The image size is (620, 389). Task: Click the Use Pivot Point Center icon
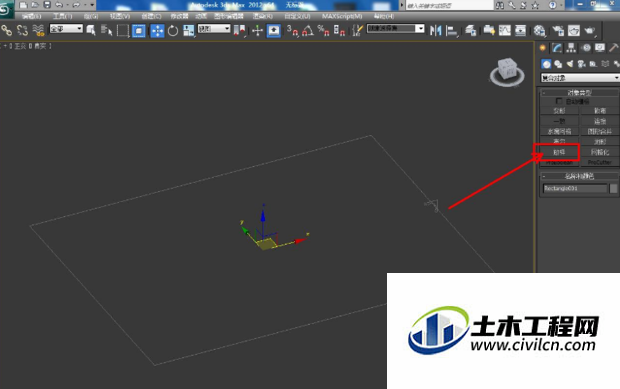[240, 30]
